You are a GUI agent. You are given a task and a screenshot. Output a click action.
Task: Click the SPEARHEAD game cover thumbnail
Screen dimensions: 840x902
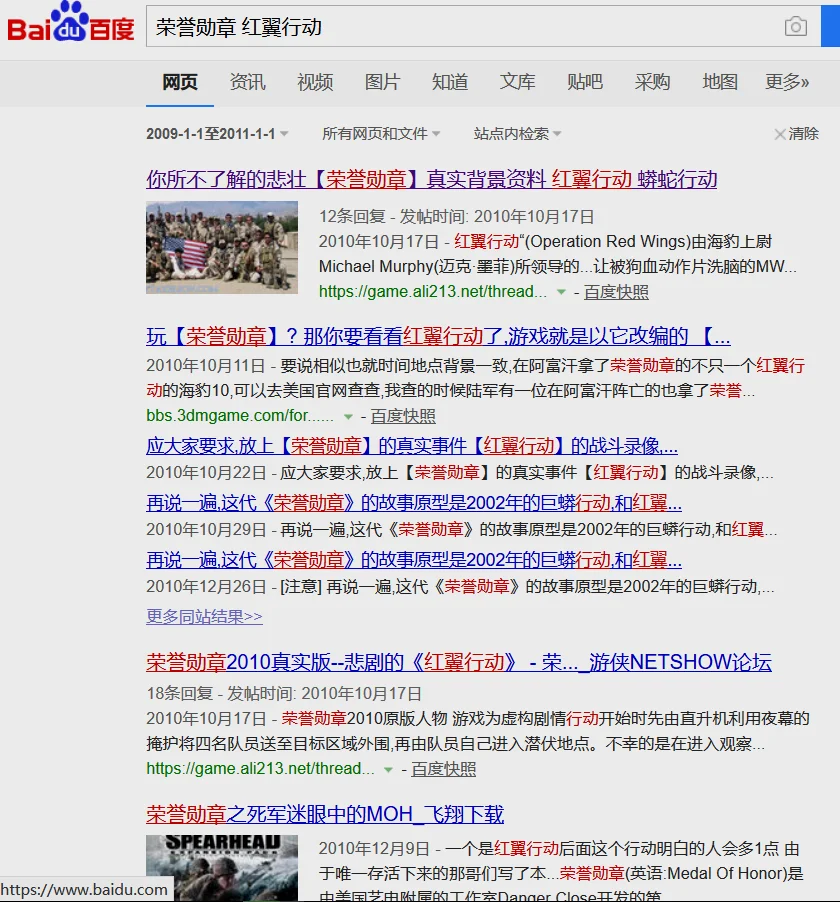tap(222, 868)
